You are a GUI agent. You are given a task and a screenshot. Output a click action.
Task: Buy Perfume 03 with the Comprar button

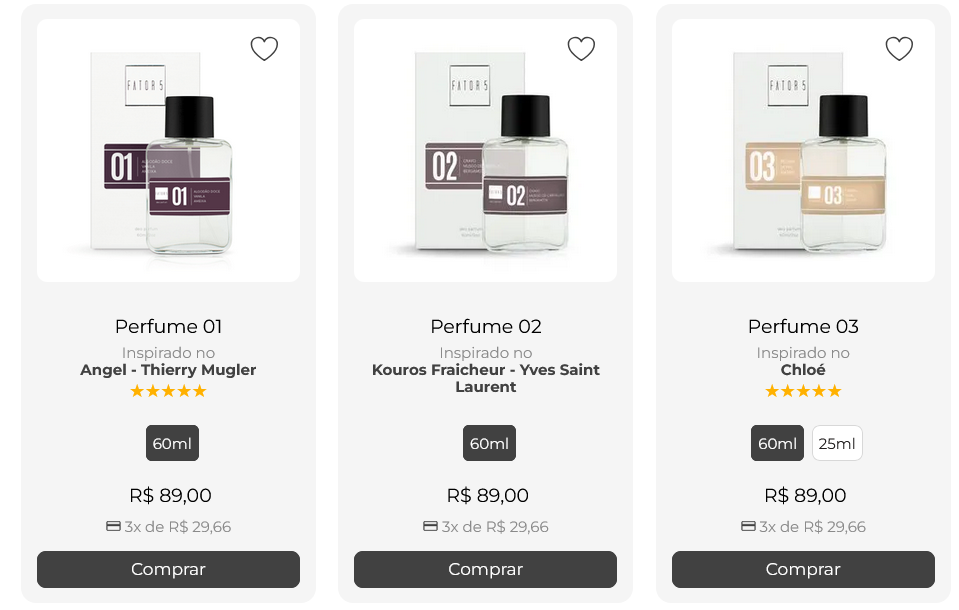pos(803,569)
